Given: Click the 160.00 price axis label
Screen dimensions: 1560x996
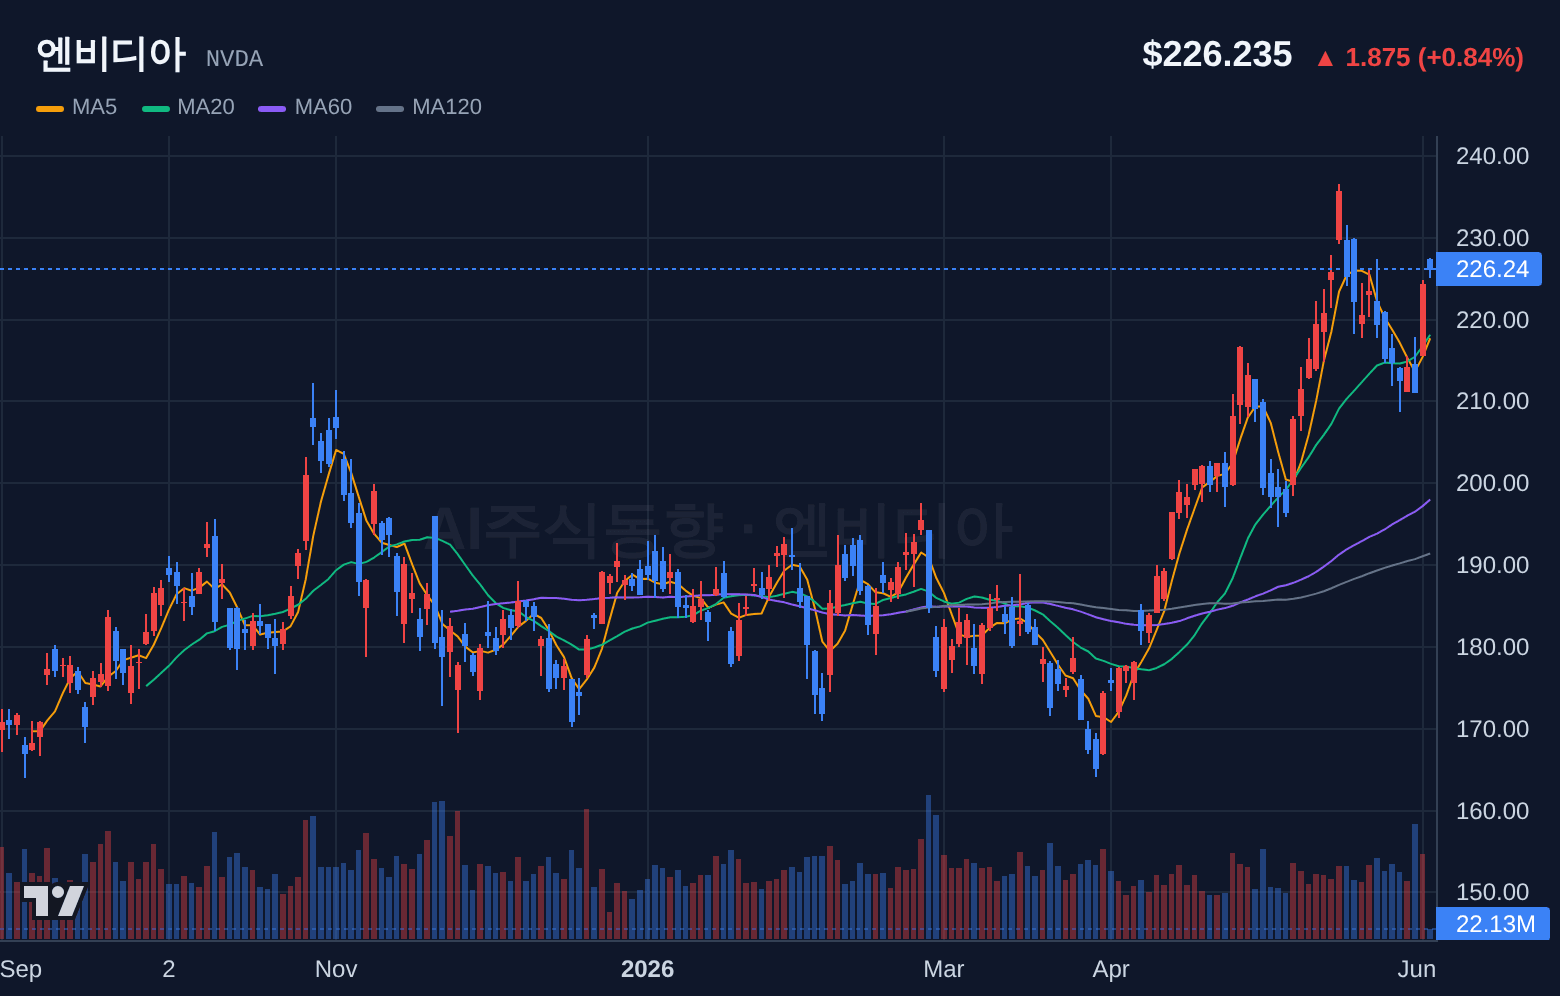Looking at the screenshot, I should 1492,811.
